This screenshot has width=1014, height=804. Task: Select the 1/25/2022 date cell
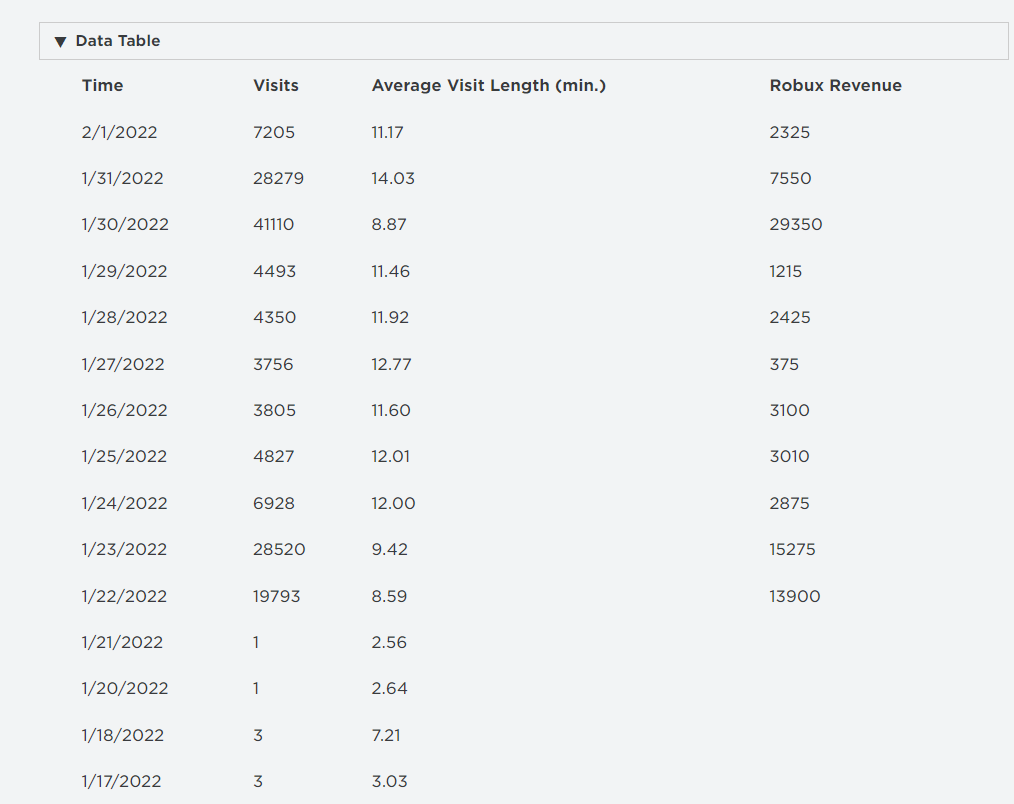click(124, 457)
